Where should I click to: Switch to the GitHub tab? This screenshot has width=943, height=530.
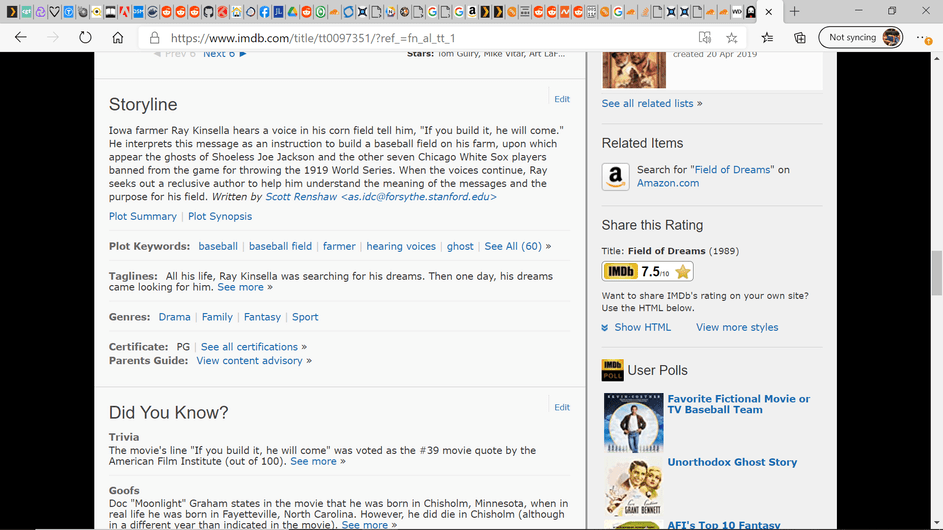pos(208,11)
